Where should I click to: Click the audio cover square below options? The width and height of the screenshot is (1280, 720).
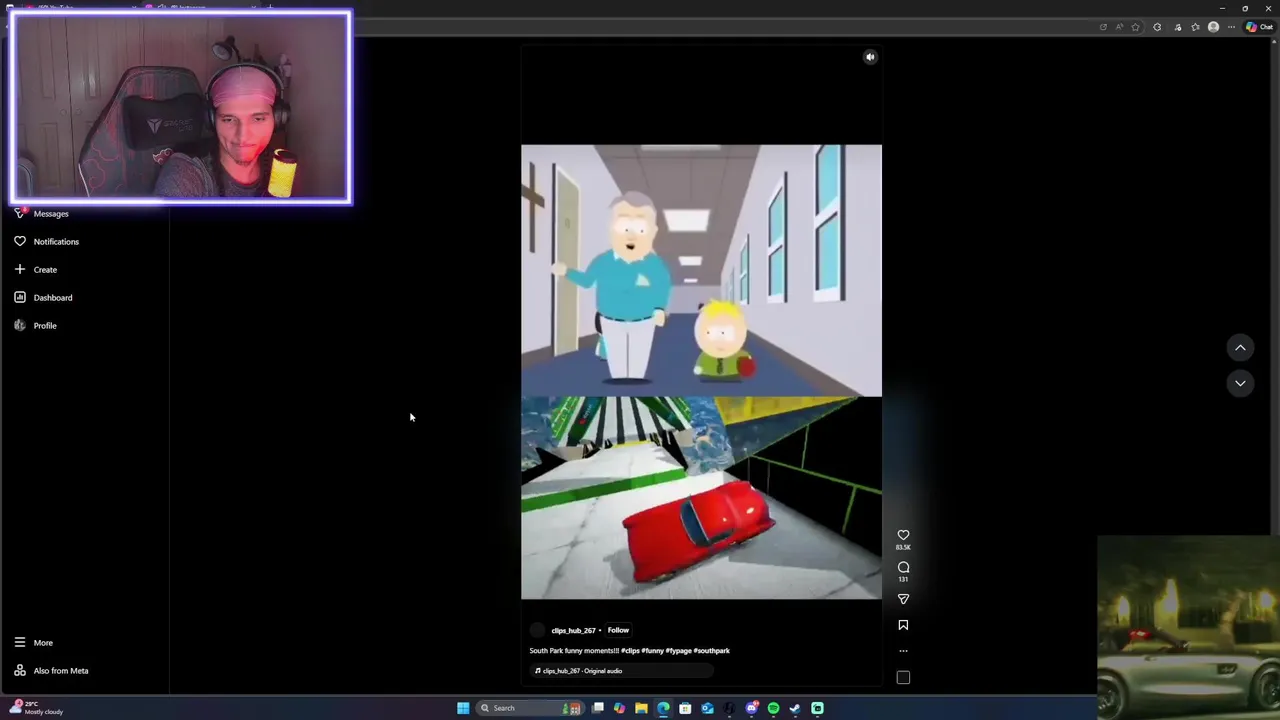903,677
